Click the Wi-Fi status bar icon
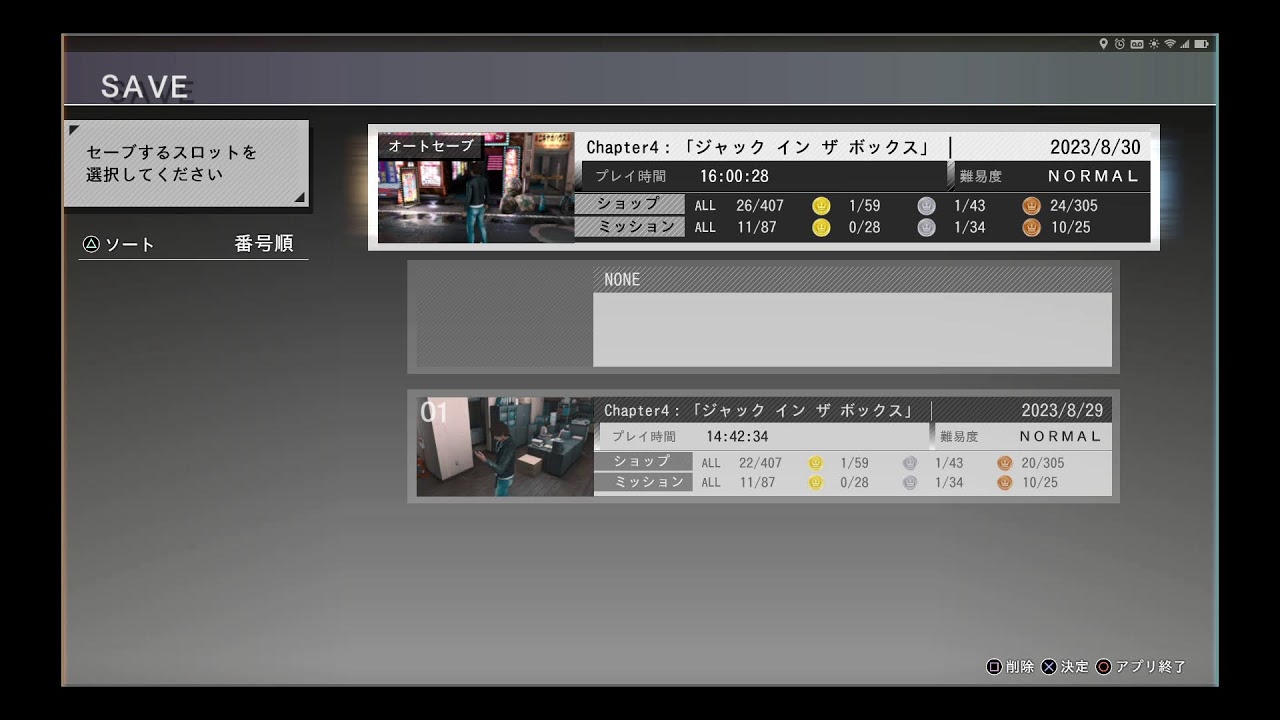 (x=1169, y=44)
